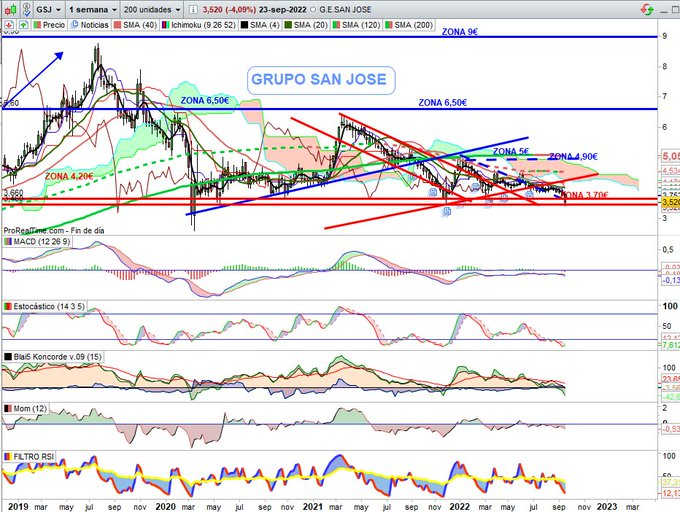Select the ZONA 6,50€ label over green cloud
Screen dimensions: 680x512
click(x=205, y=101)
